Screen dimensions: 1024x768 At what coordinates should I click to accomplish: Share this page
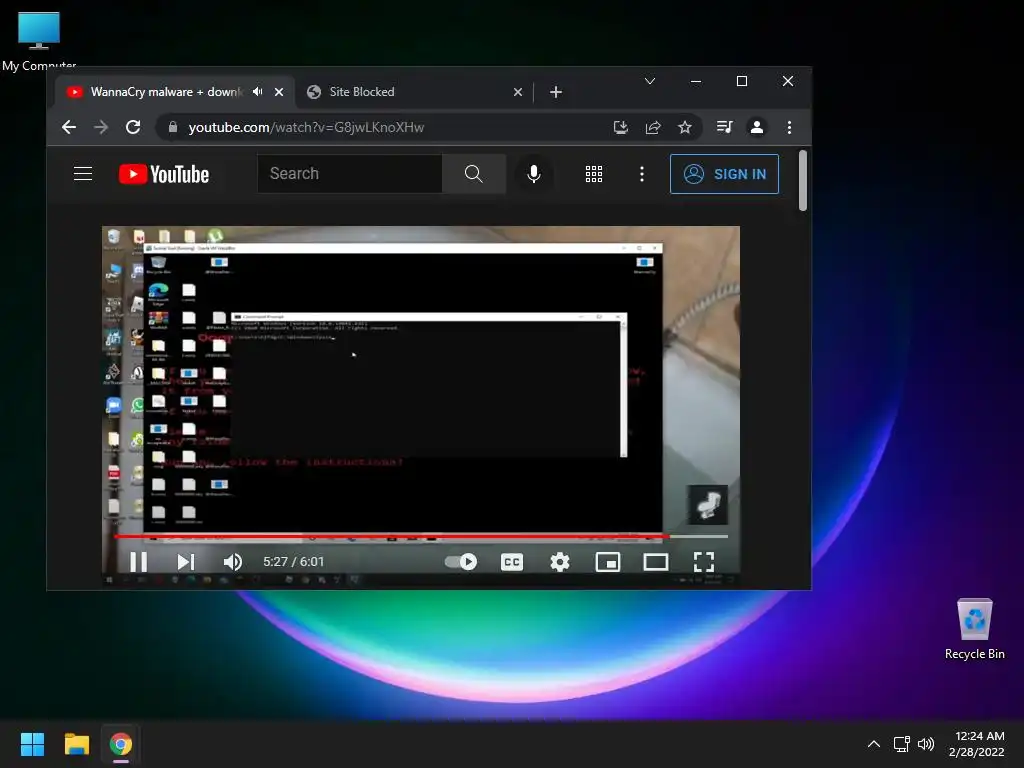pyautogui.click(x=653, y=127)
